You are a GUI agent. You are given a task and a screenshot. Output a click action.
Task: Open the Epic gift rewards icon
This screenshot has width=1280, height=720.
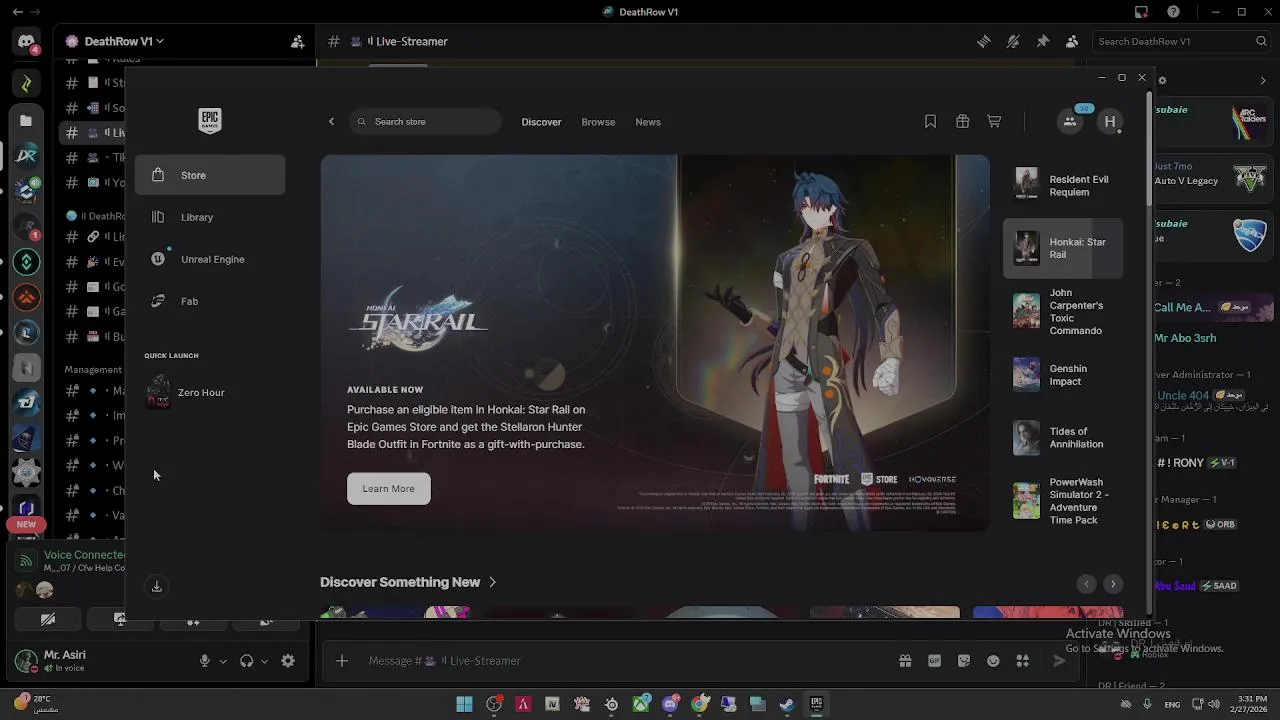click(962, 121)
